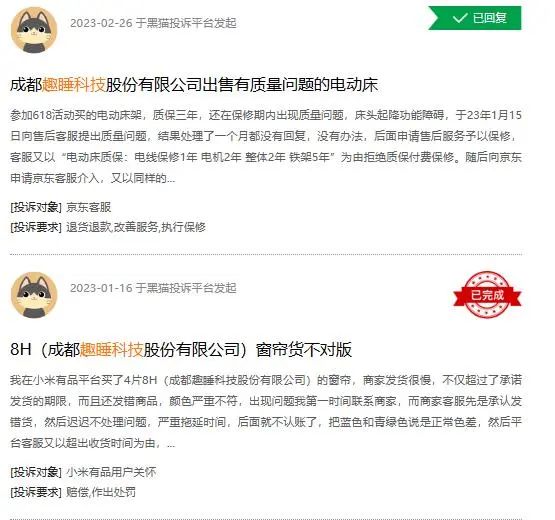Image resolution: width=555 pixels, height=520 pixels.
Task: Click the truncated ellipsis ending the first complaint text
Action: pyautogui.click(x=171, y=179)
